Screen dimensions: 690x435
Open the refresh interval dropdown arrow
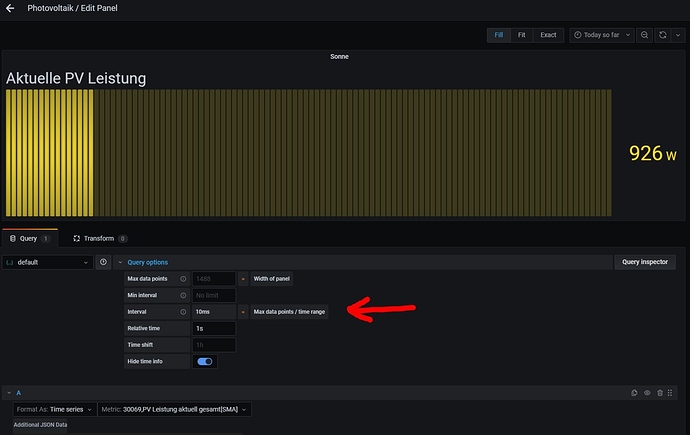678,35
